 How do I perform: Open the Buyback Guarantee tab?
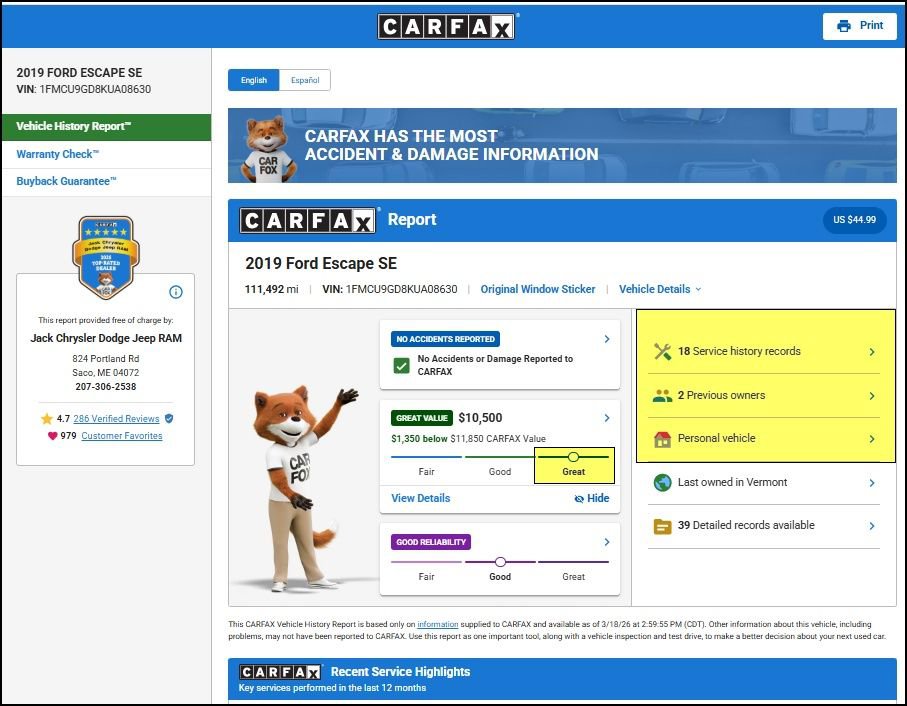click(x=67, y=181)
